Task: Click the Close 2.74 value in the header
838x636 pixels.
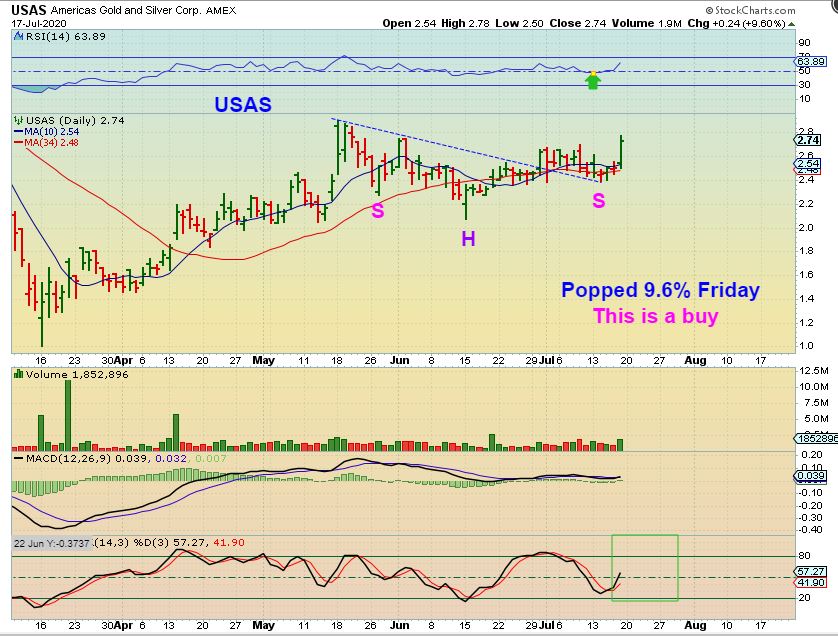Action: coord(578,24)
